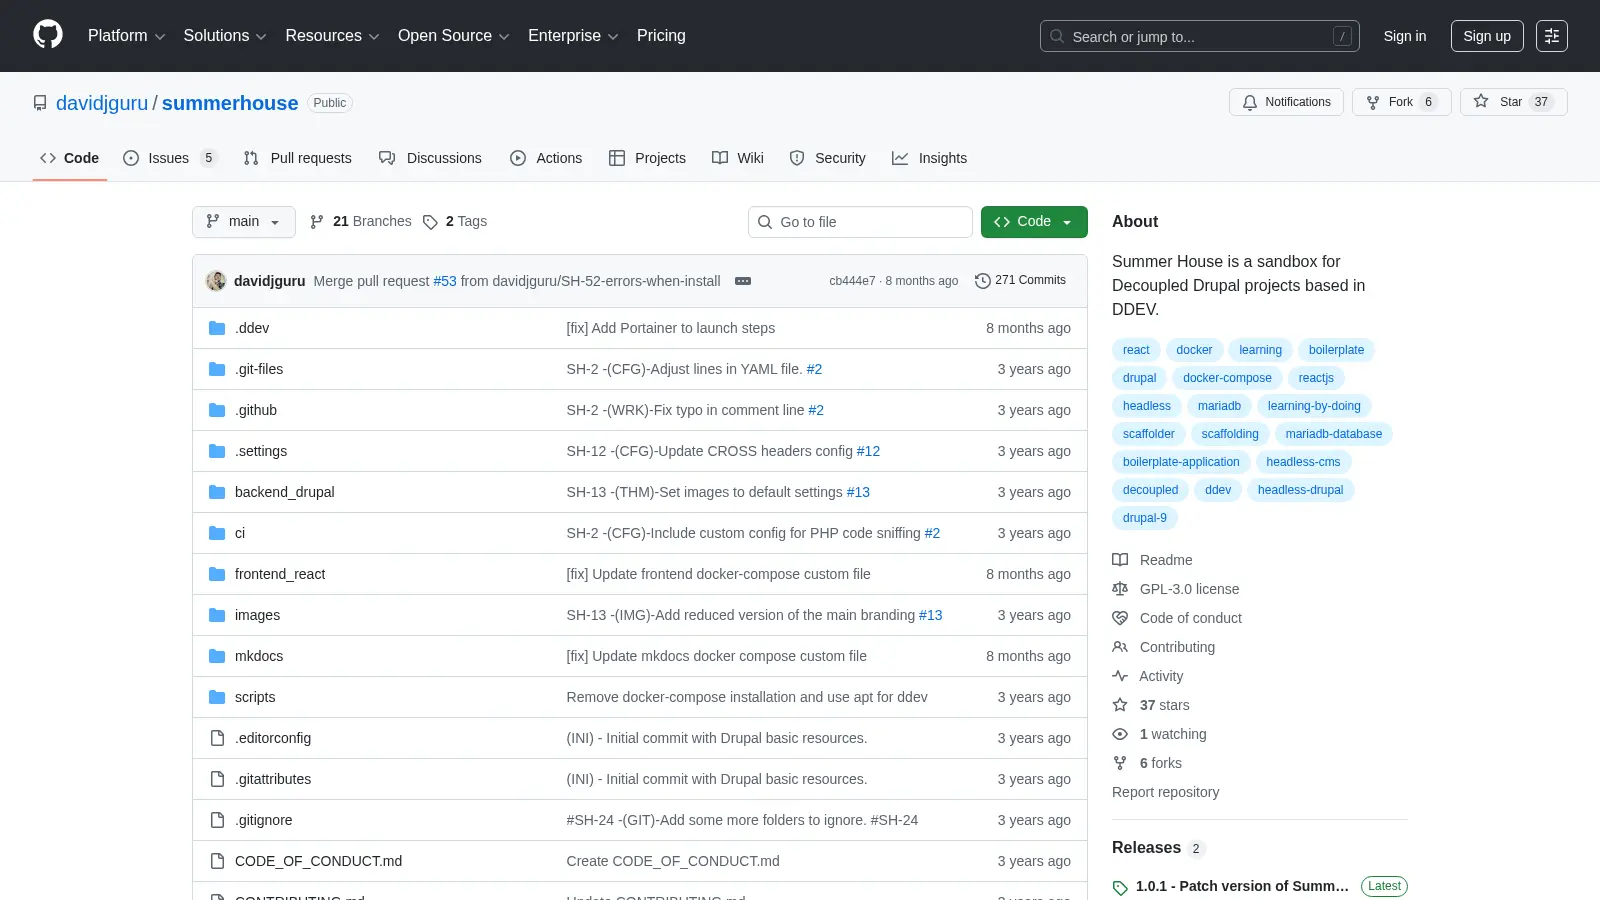Screen dimensions: 1600x900
Task: Switch to the Pull requests tab
Action: point(298,158)
